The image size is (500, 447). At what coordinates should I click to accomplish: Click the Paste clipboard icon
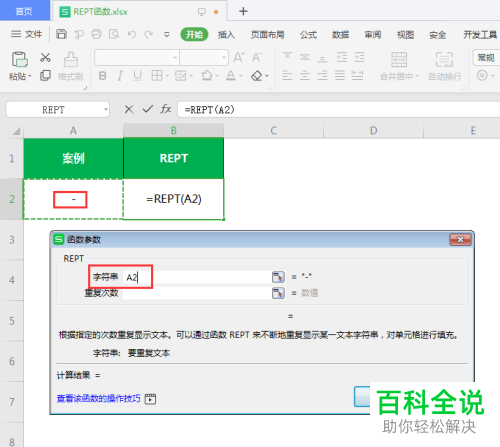coord(20,59)
